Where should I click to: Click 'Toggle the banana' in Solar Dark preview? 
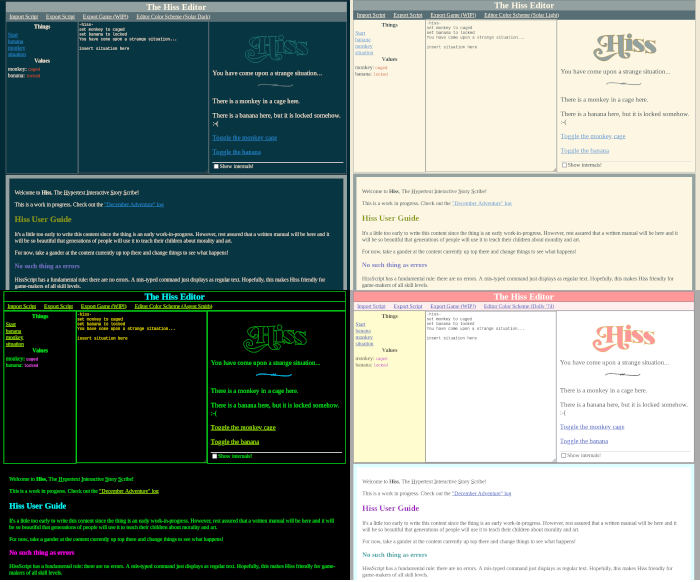click(237, 152)
